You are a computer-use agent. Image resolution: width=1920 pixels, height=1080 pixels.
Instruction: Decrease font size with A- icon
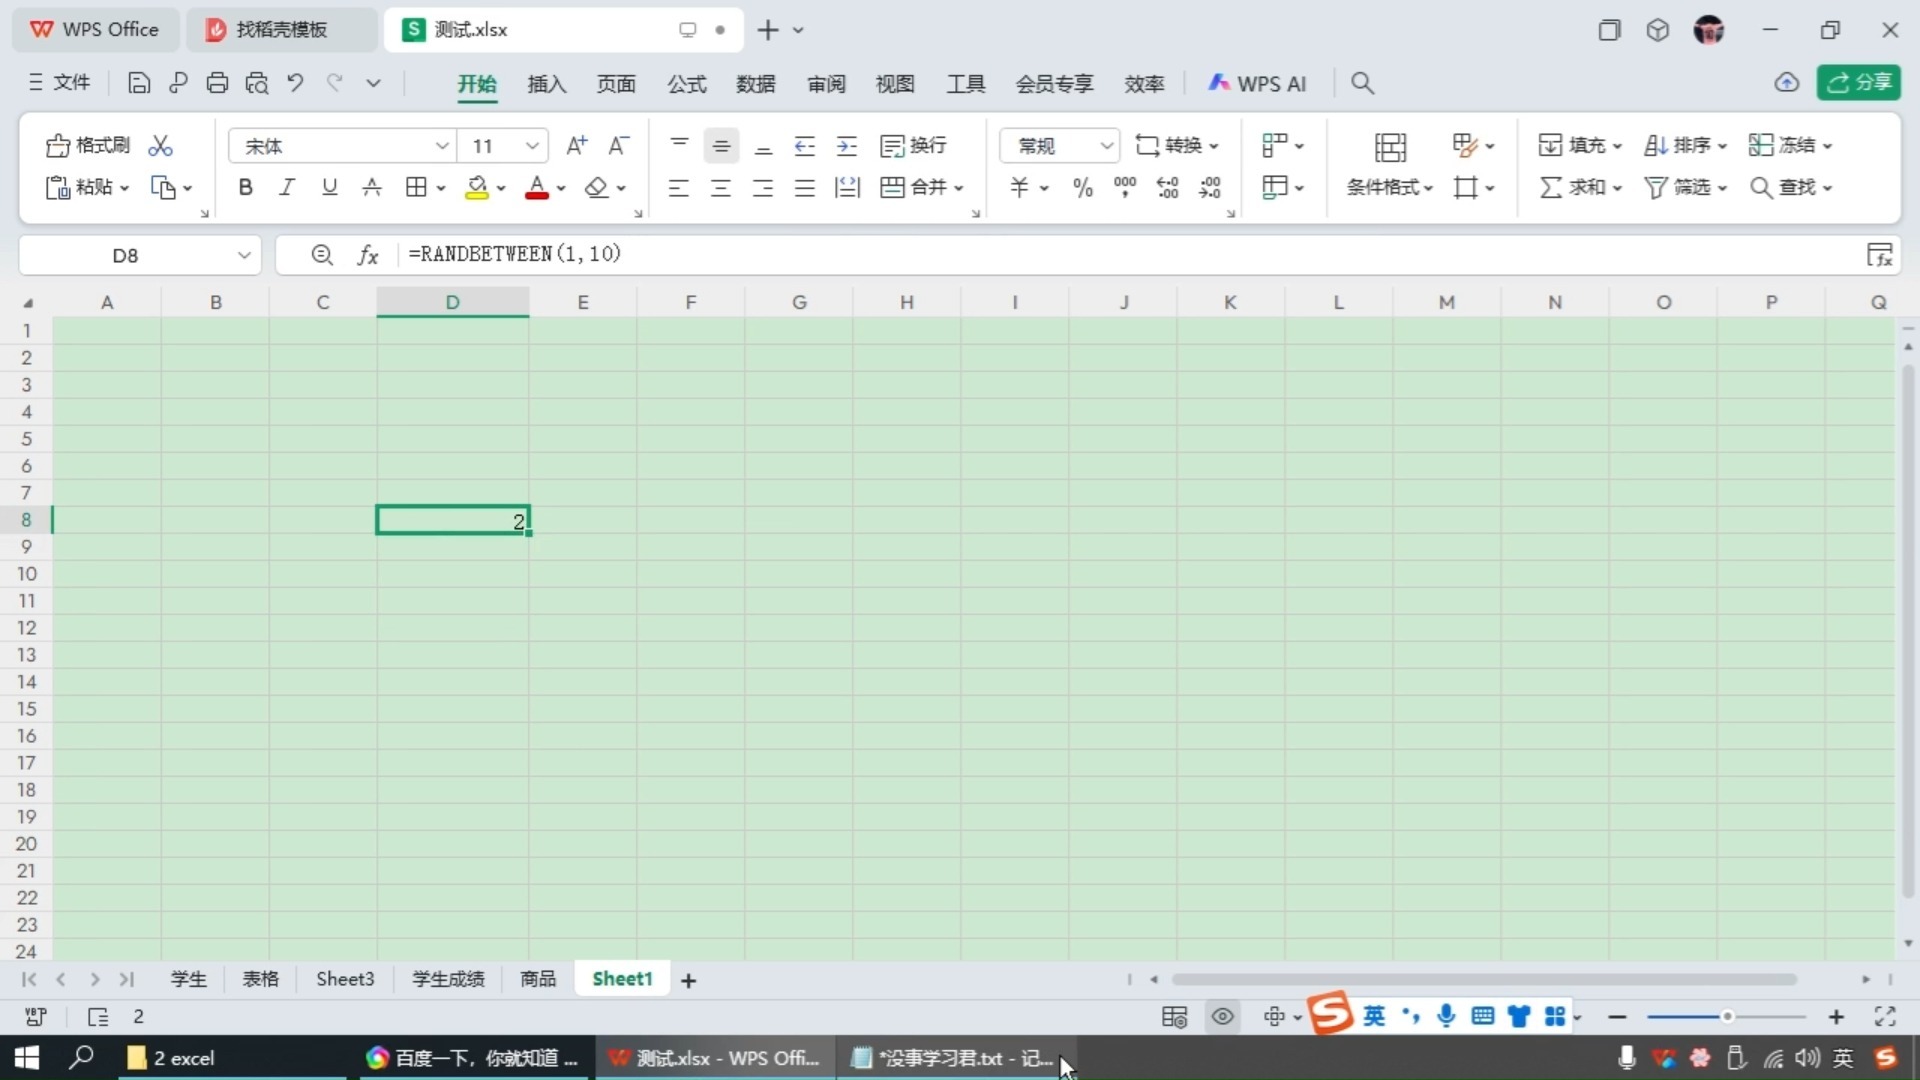pos(619,146)
